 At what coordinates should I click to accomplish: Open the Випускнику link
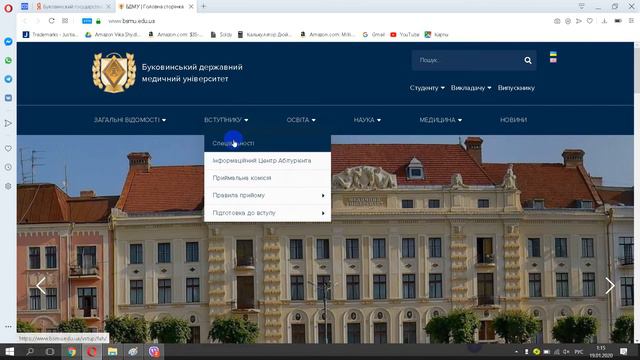(x=516, y=88)
